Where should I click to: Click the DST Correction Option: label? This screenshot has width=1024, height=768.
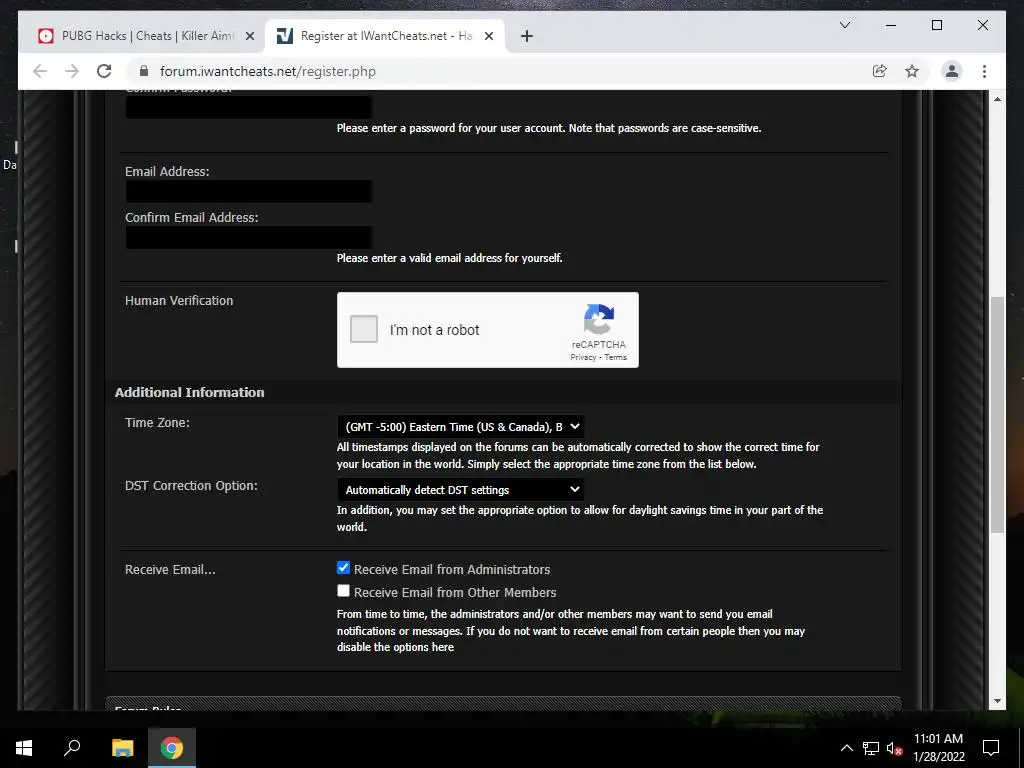pos(191,485)
